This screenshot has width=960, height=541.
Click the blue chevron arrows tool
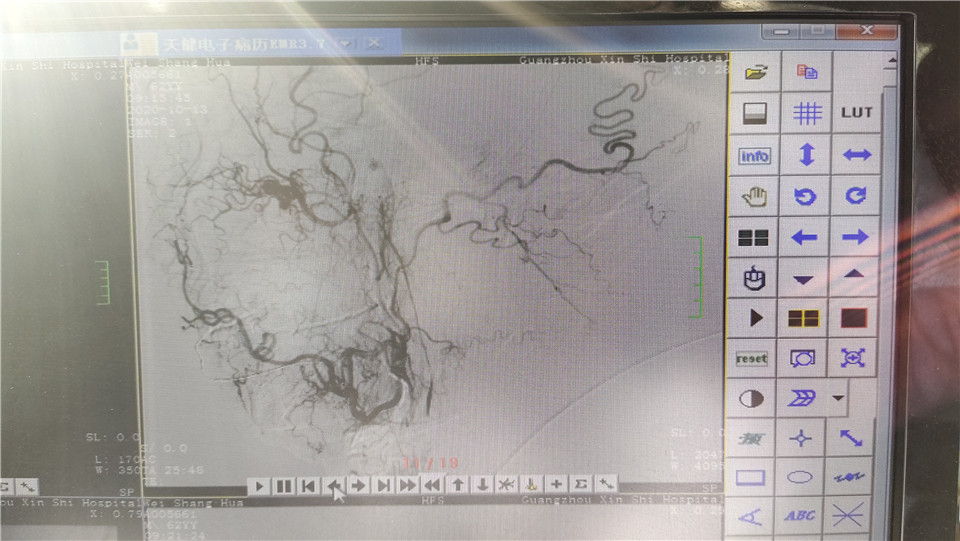click(801, 398)
